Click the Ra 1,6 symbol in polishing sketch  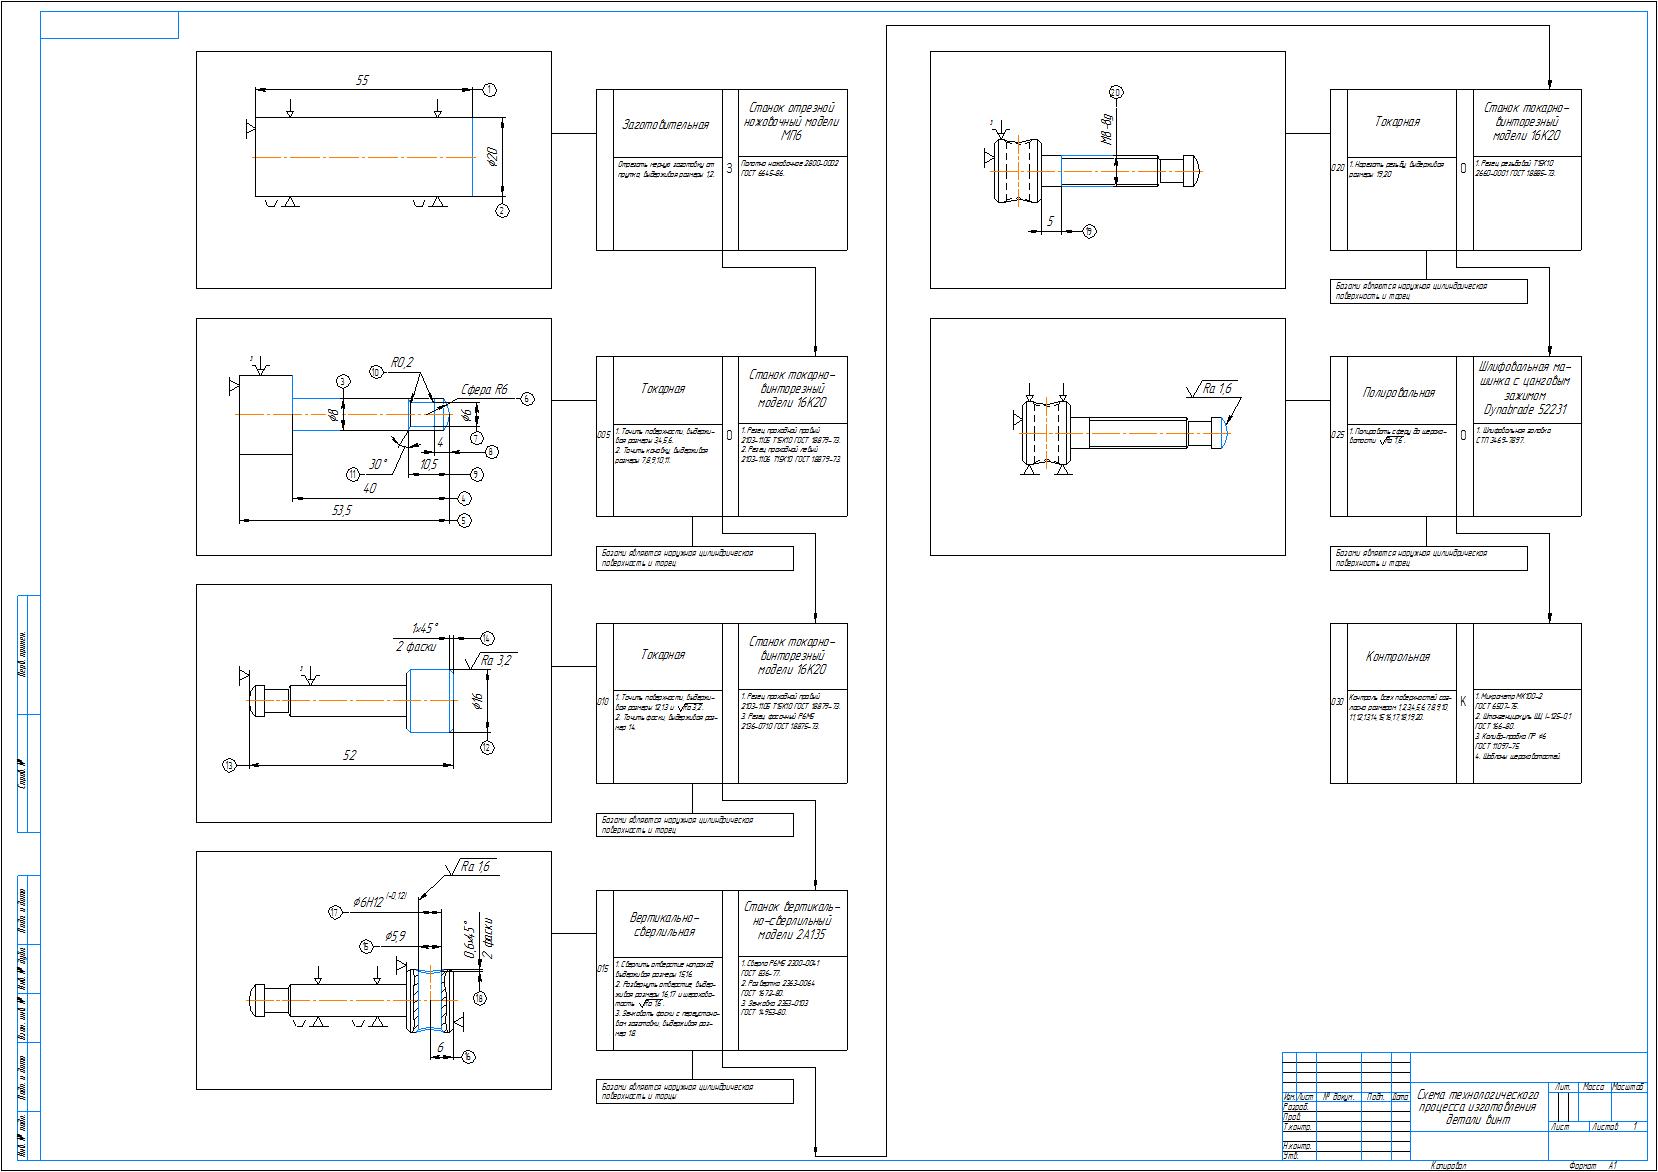pos(1216,388)
